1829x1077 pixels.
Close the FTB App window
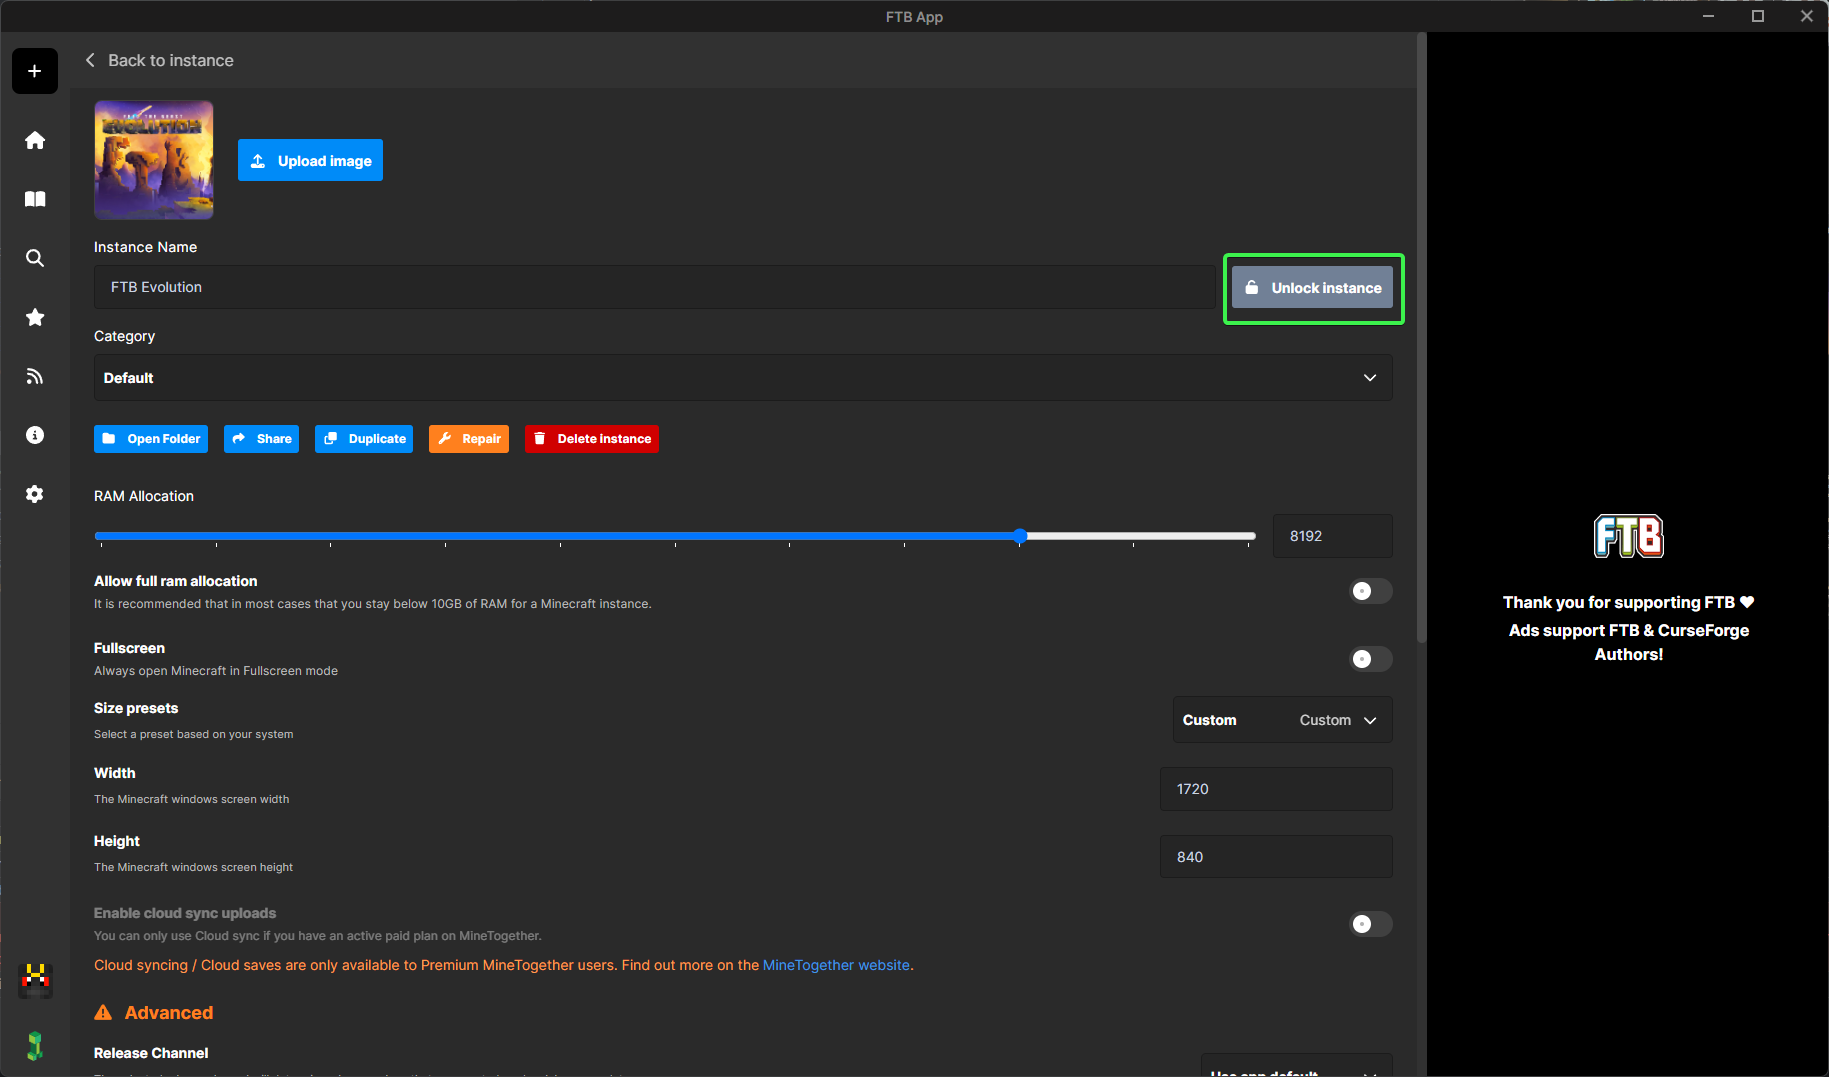click(x=1806, y=16)
